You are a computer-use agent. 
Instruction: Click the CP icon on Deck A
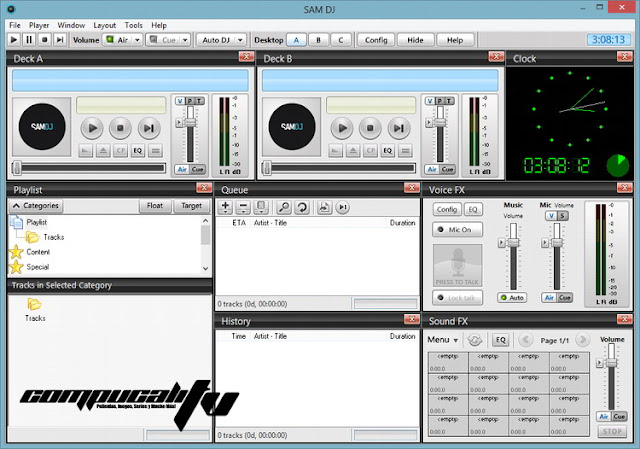120,151
